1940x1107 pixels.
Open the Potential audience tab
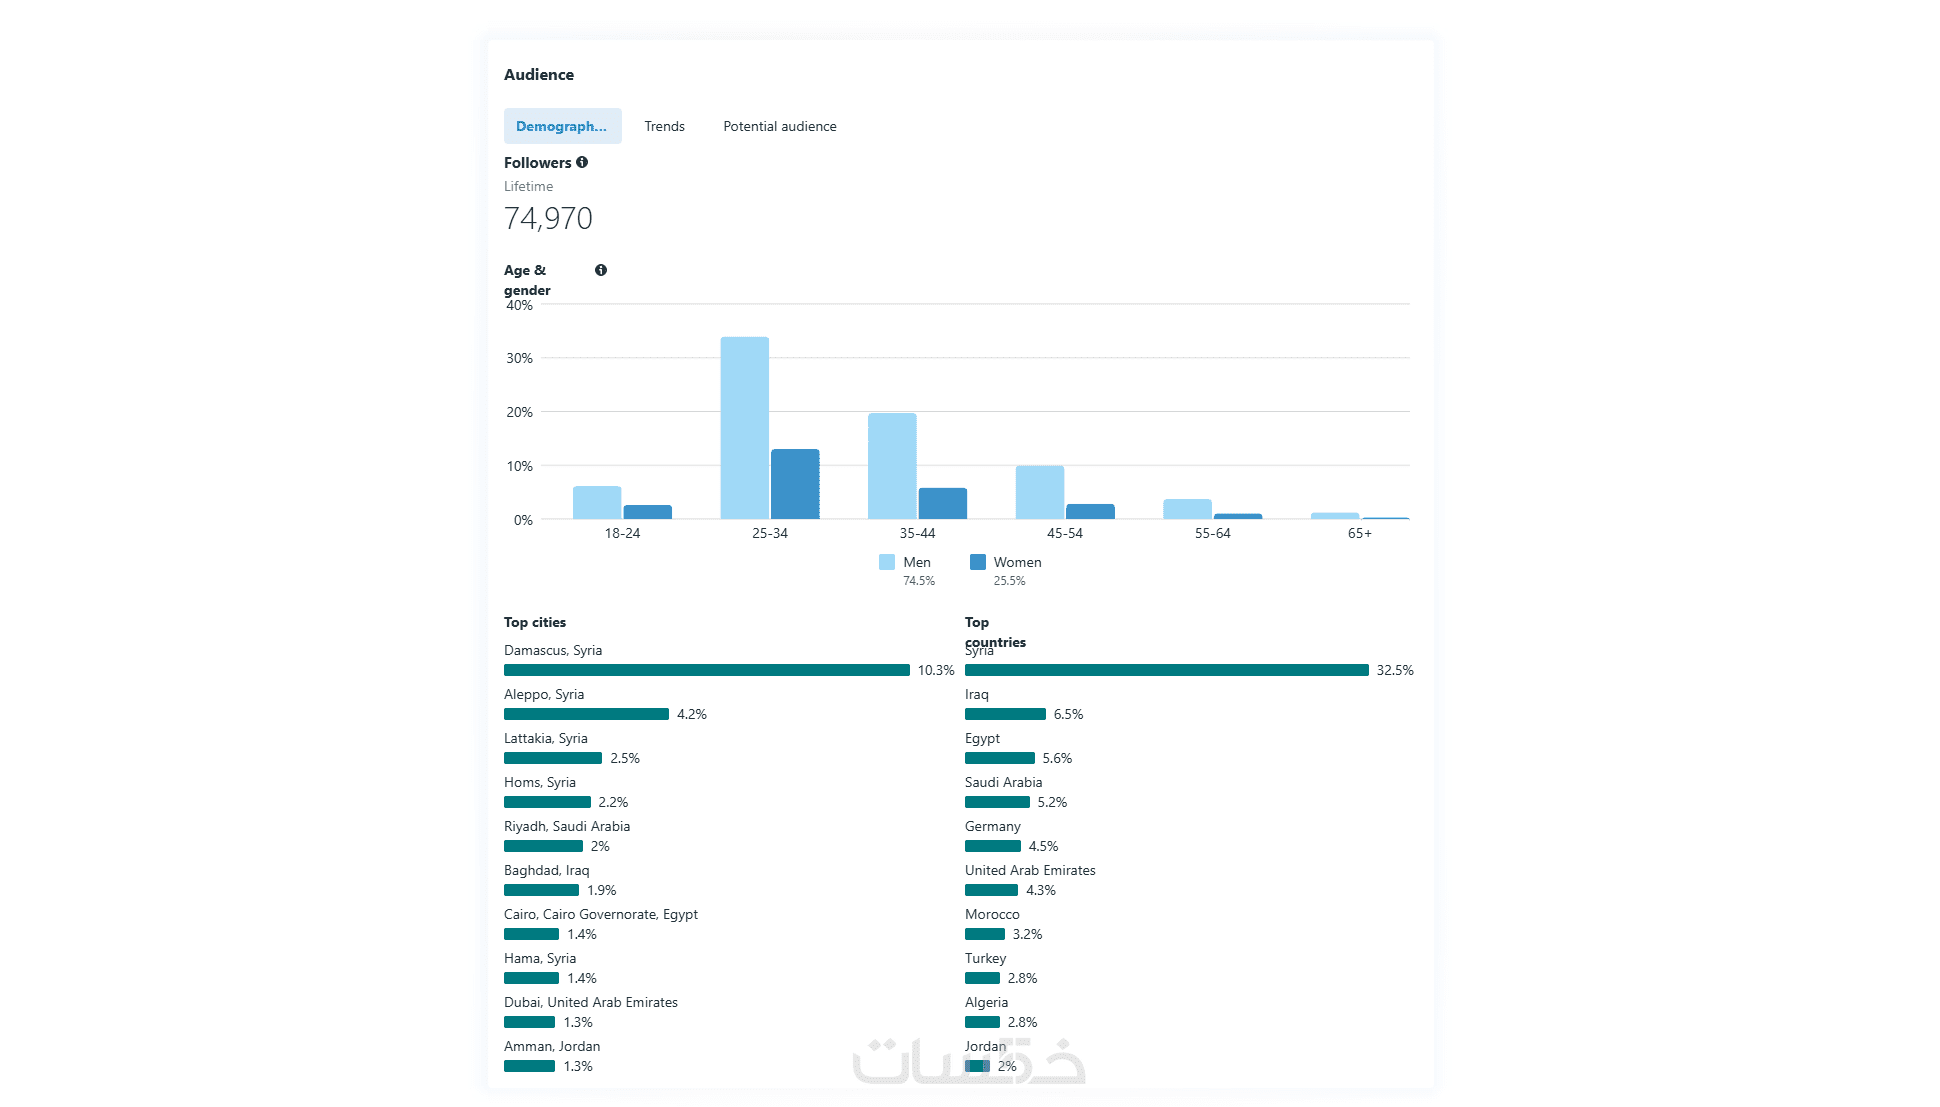[779, 126]
